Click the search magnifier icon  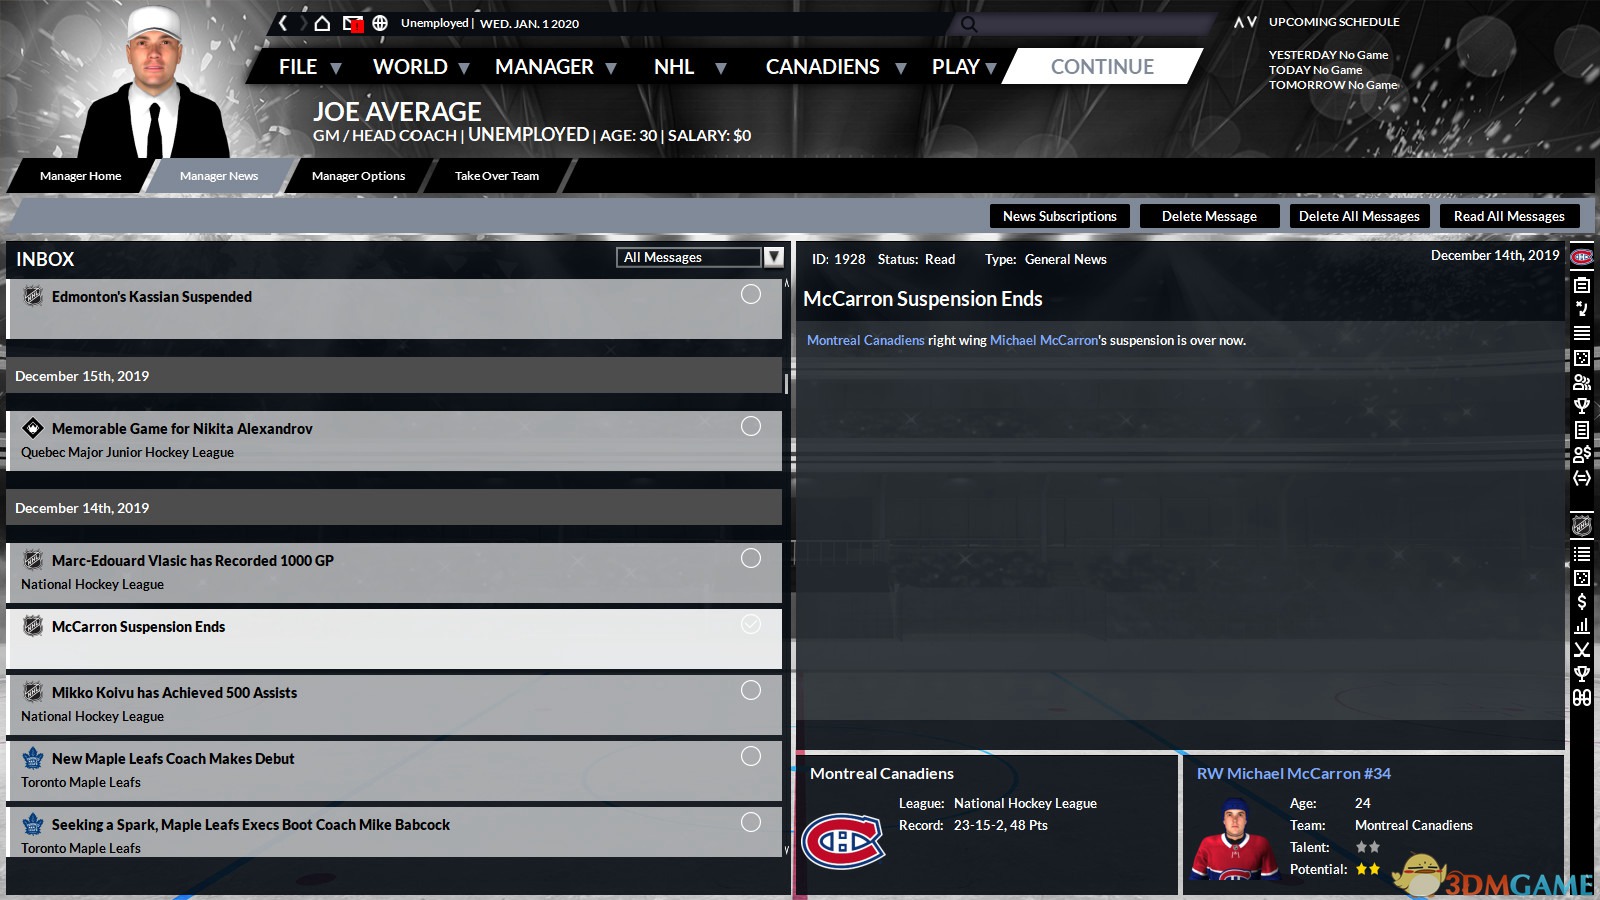pos(968,24)
